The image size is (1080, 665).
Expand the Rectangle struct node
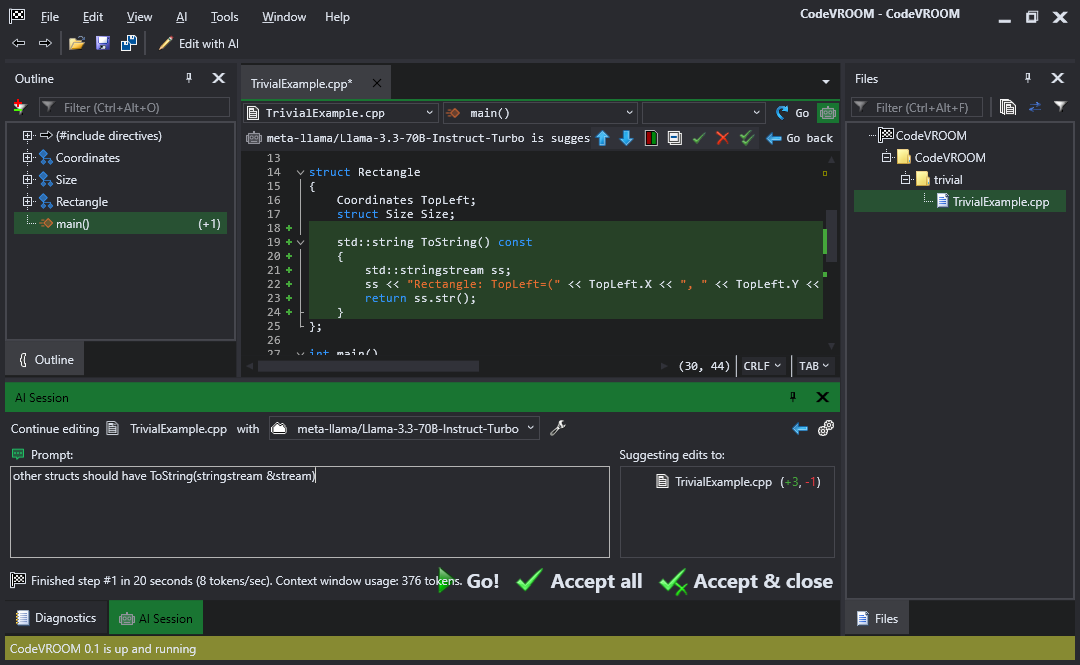tap(28, 202)
